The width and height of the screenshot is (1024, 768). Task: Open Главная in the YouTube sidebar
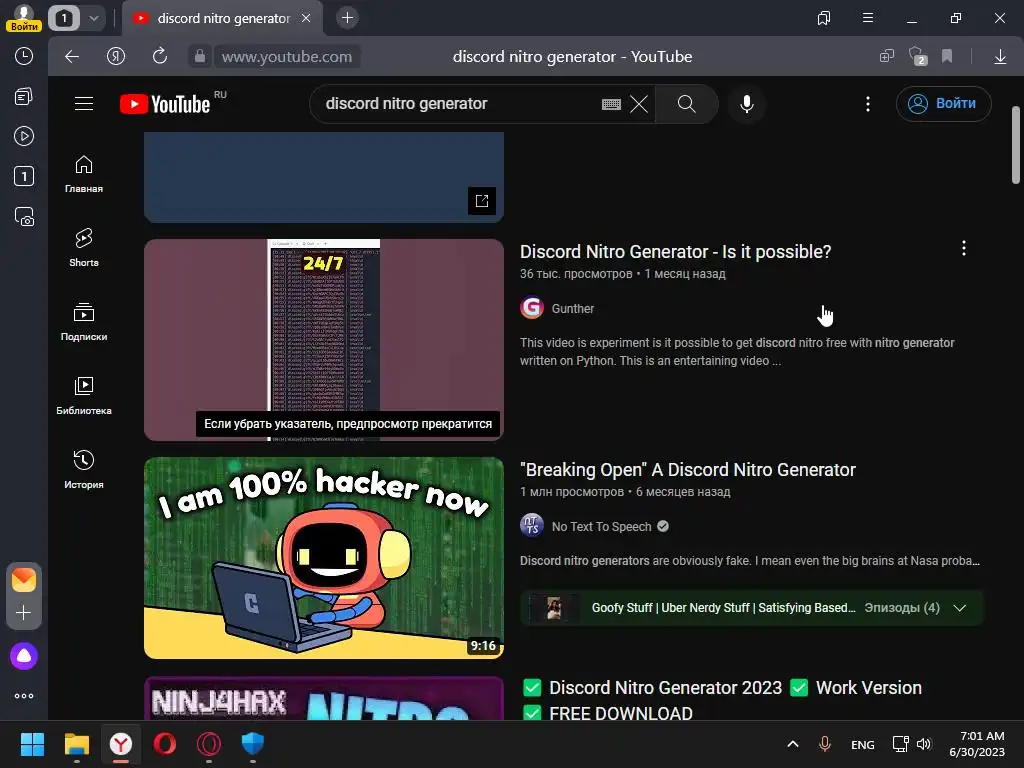pyautogui.click(x=84, y=174)
